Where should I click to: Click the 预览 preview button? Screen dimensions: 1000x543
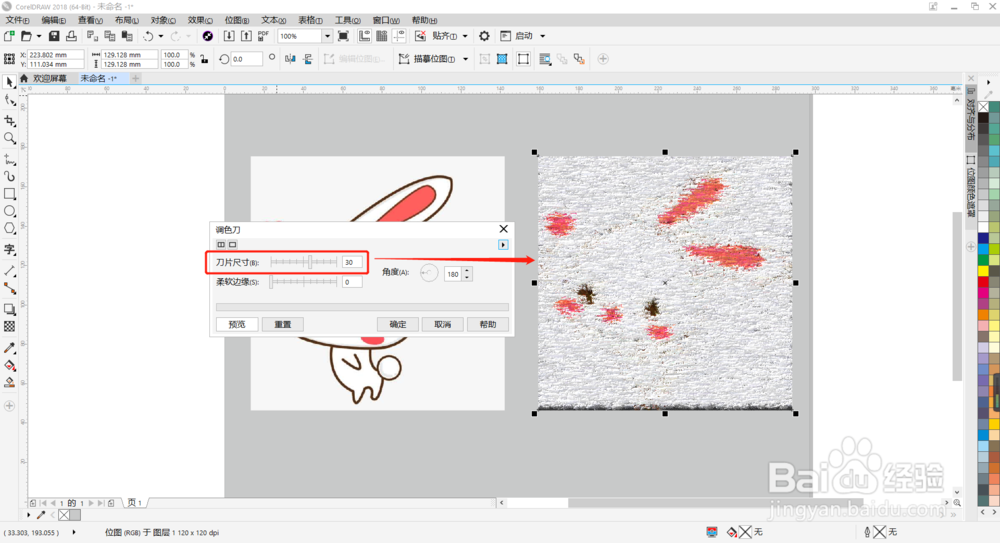coord(237,324)
